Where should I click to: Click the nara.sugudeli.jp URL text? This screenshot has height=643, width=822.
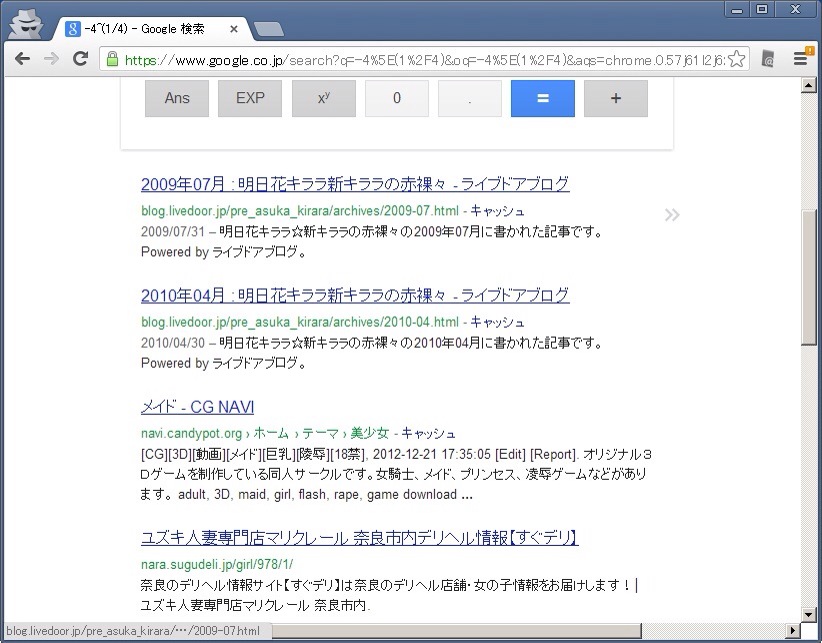click(217, 564)
